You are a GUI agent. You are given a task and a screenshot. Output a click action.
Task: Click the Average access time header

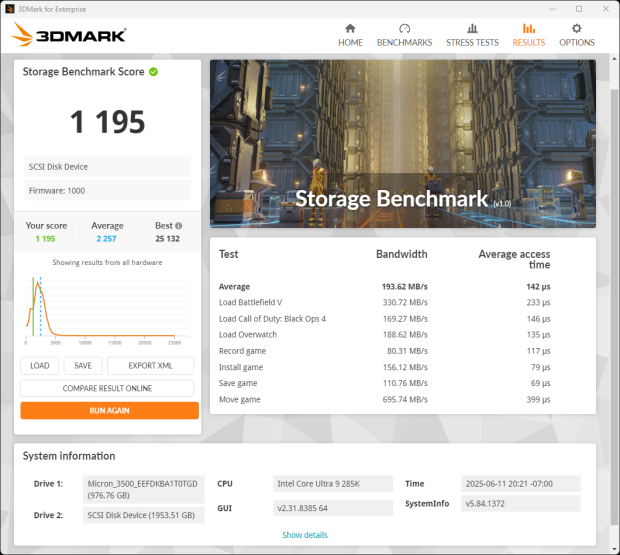point(514,259)
